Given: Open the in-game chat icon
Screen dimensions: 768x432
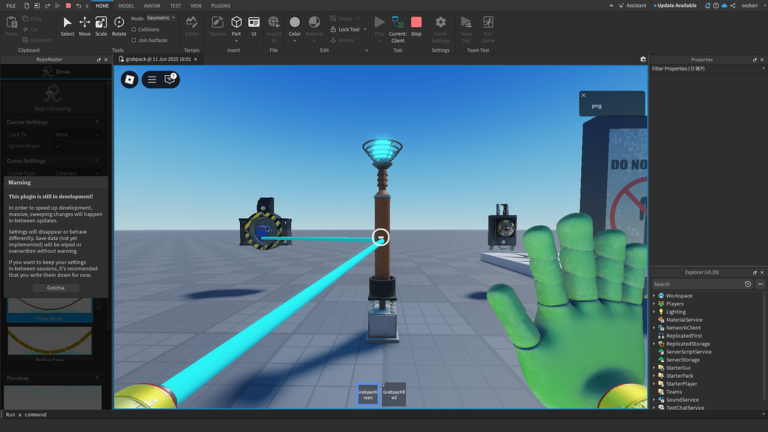Looking at the screenshot, I should pyautogui.click(x=170, y=79).
